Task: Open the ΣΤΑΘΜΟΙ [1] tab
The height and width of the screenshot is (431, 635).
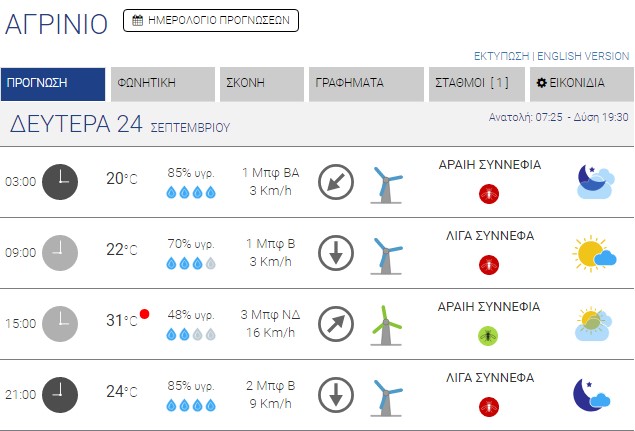Action: pyautogui.click(x=475, y=84)
